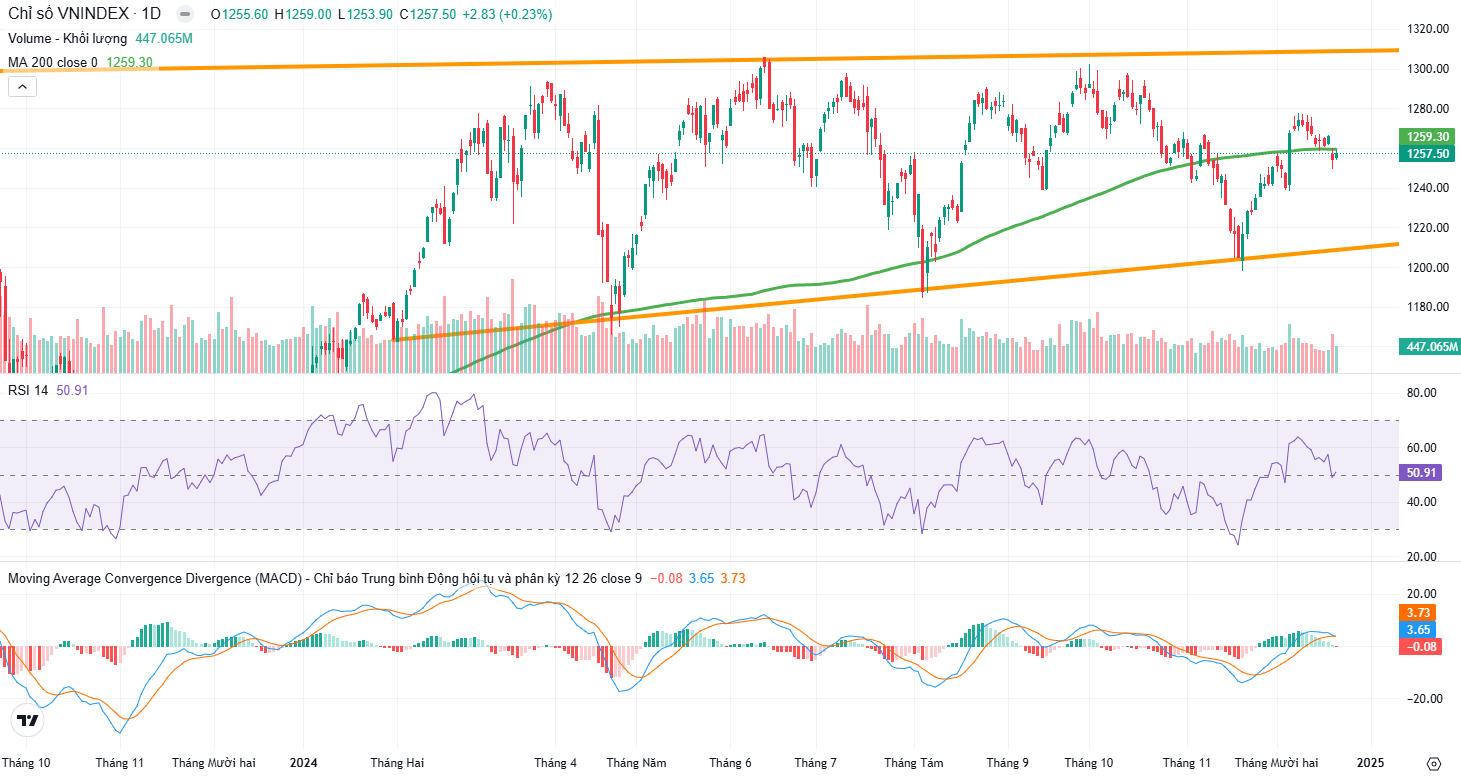The image size is (1461, 776).
Task: Click the high value H1259.00
Action: click(x=302, y=14)
